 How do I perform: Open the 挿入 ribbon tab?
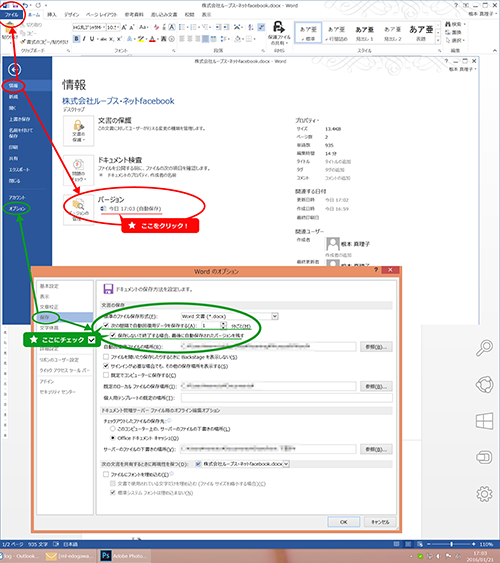[x=52, y=15]
